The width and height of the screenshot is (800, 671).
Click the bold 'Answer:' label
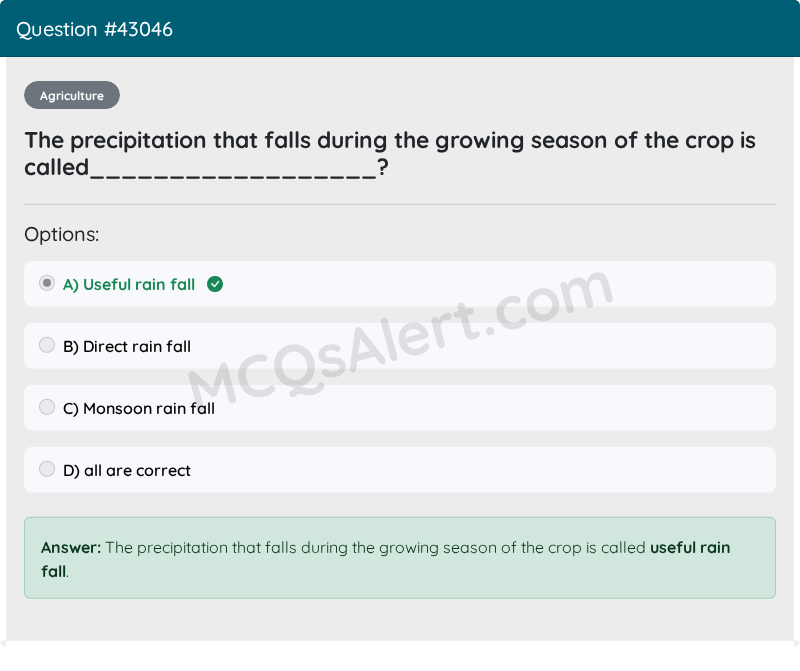click(71, 548)
